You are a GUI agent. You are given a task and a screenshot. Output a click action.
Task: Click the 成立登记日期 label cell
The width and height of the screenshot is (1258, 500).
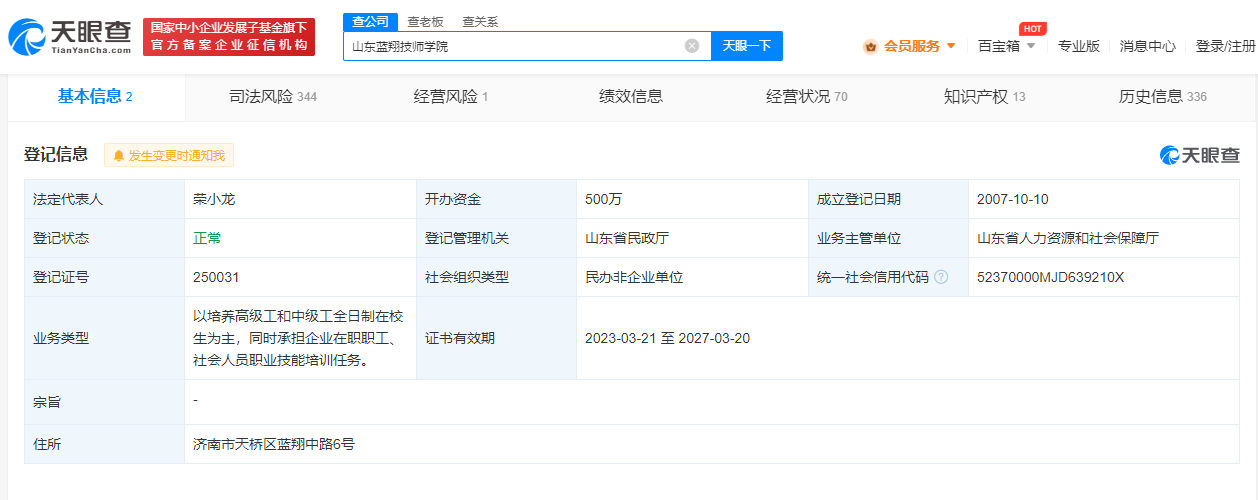tap(888, 199)
